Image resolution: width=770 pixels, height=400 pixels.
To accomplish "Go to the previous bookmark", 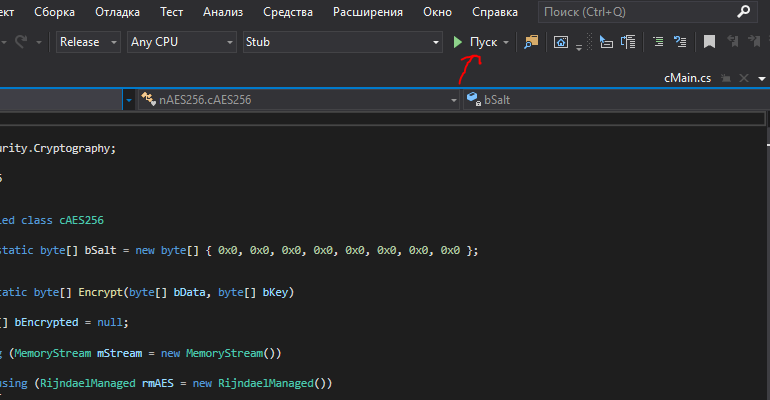I will pyautogui.click(x=733, y=42).
